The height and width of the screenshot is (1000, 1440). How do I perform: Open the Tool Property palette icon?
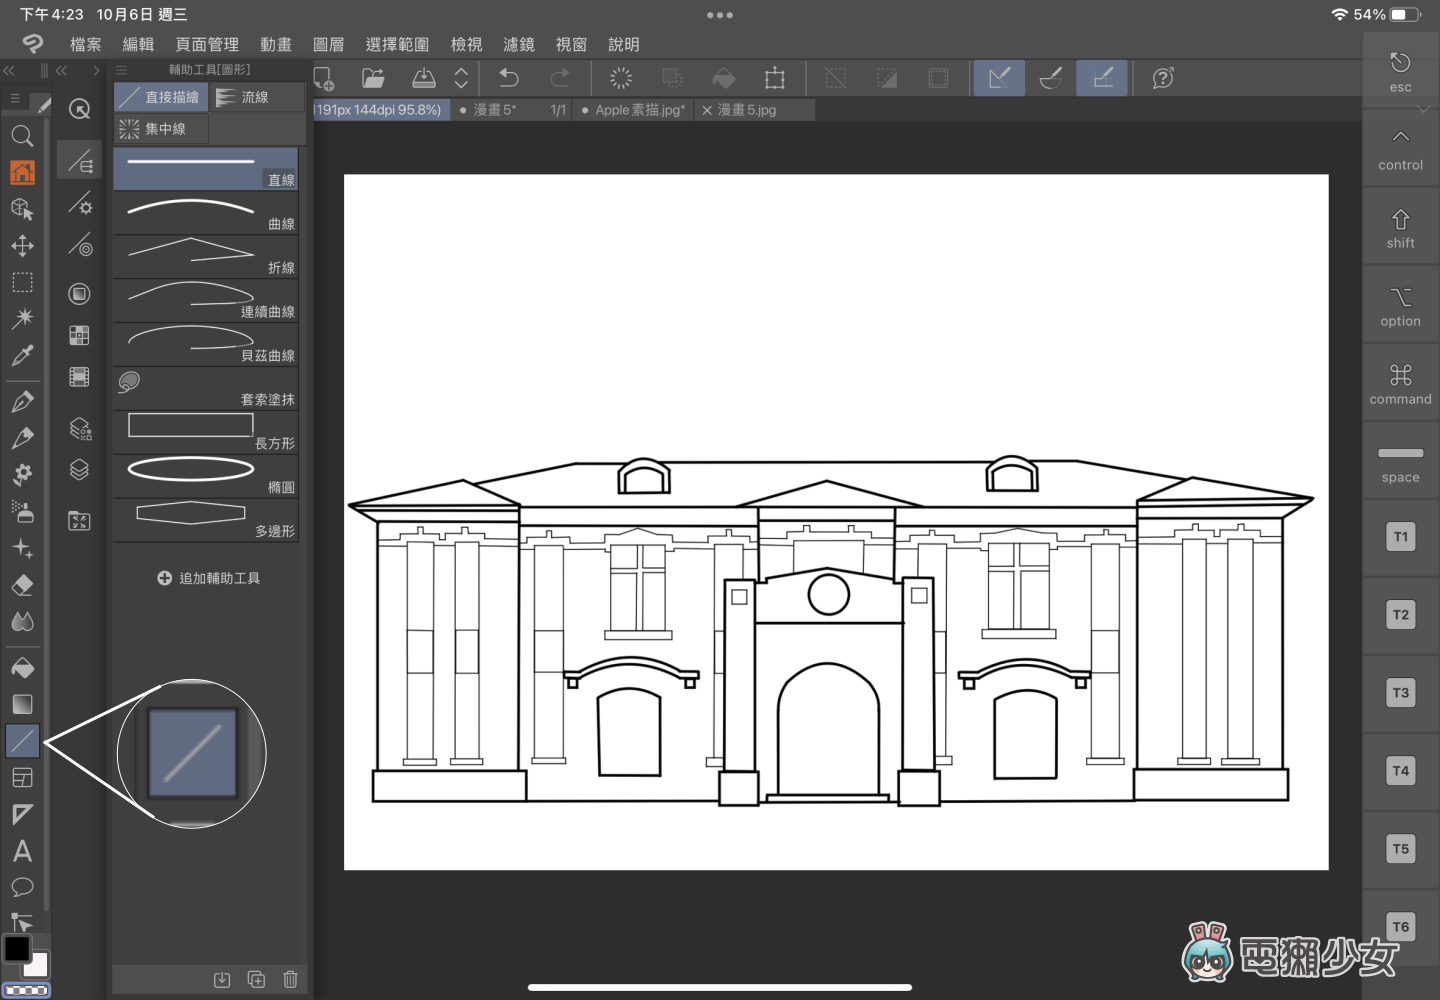coord(79,204)
